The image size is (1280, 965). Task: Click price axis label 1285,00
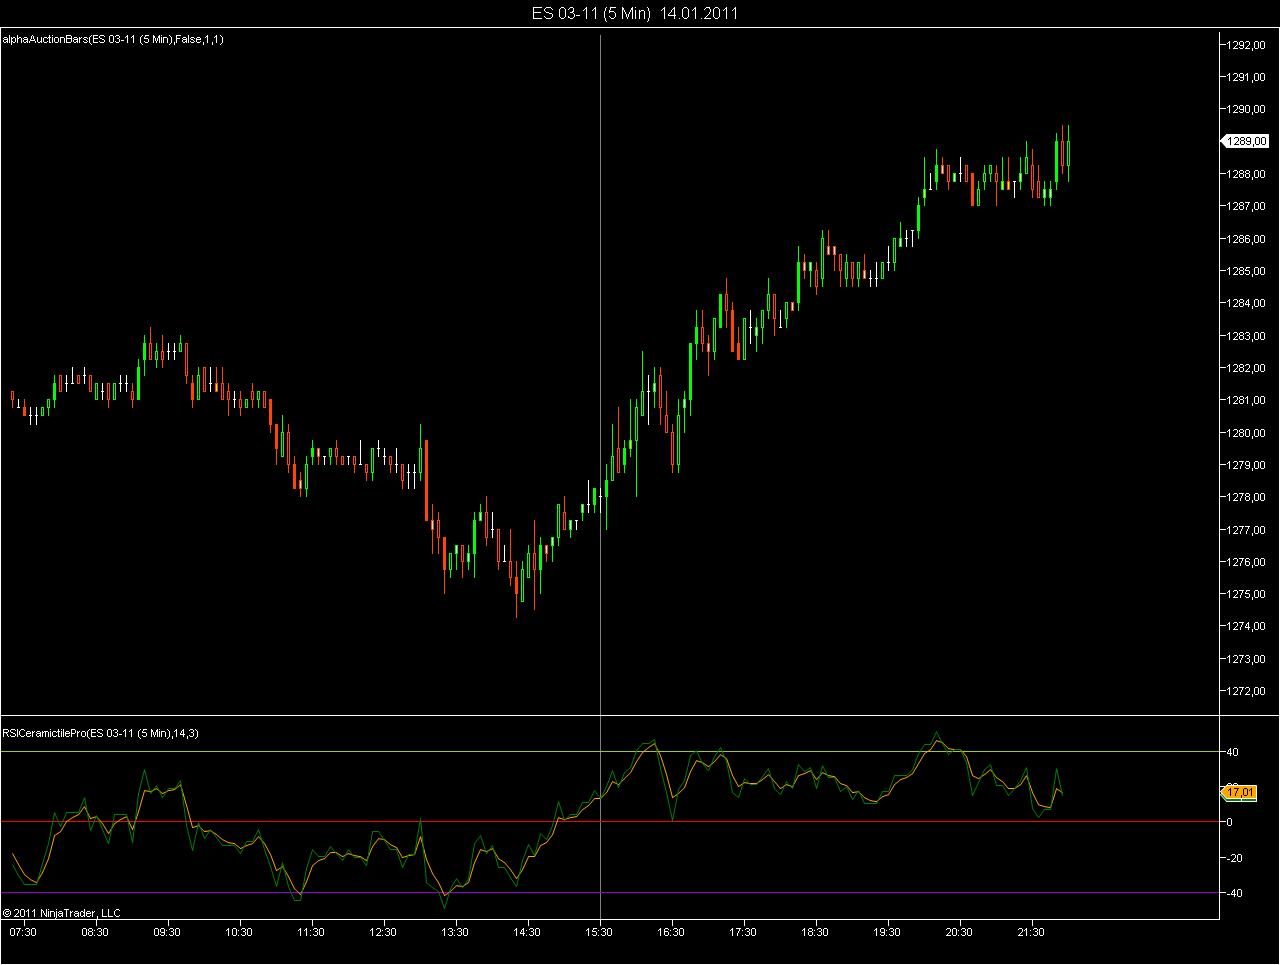pyautogui.click(x=1248, y=272)
